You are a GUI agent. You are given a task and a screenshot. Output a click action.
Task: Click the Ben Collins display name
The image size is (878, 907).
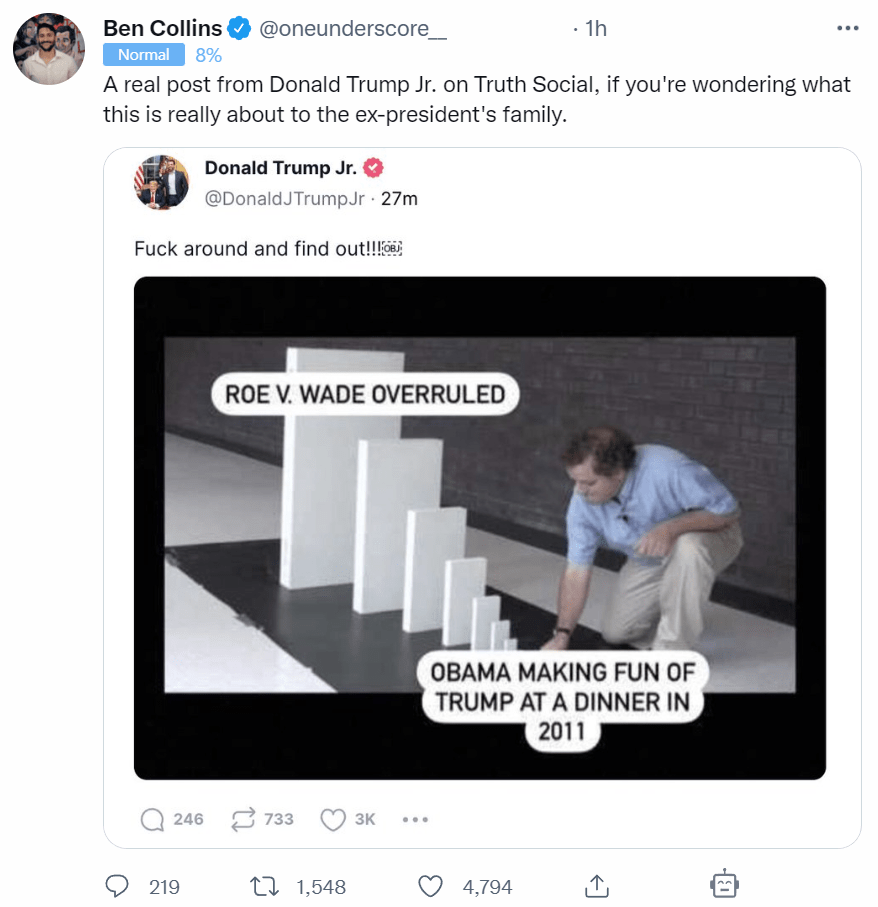(x=162, y=29)
